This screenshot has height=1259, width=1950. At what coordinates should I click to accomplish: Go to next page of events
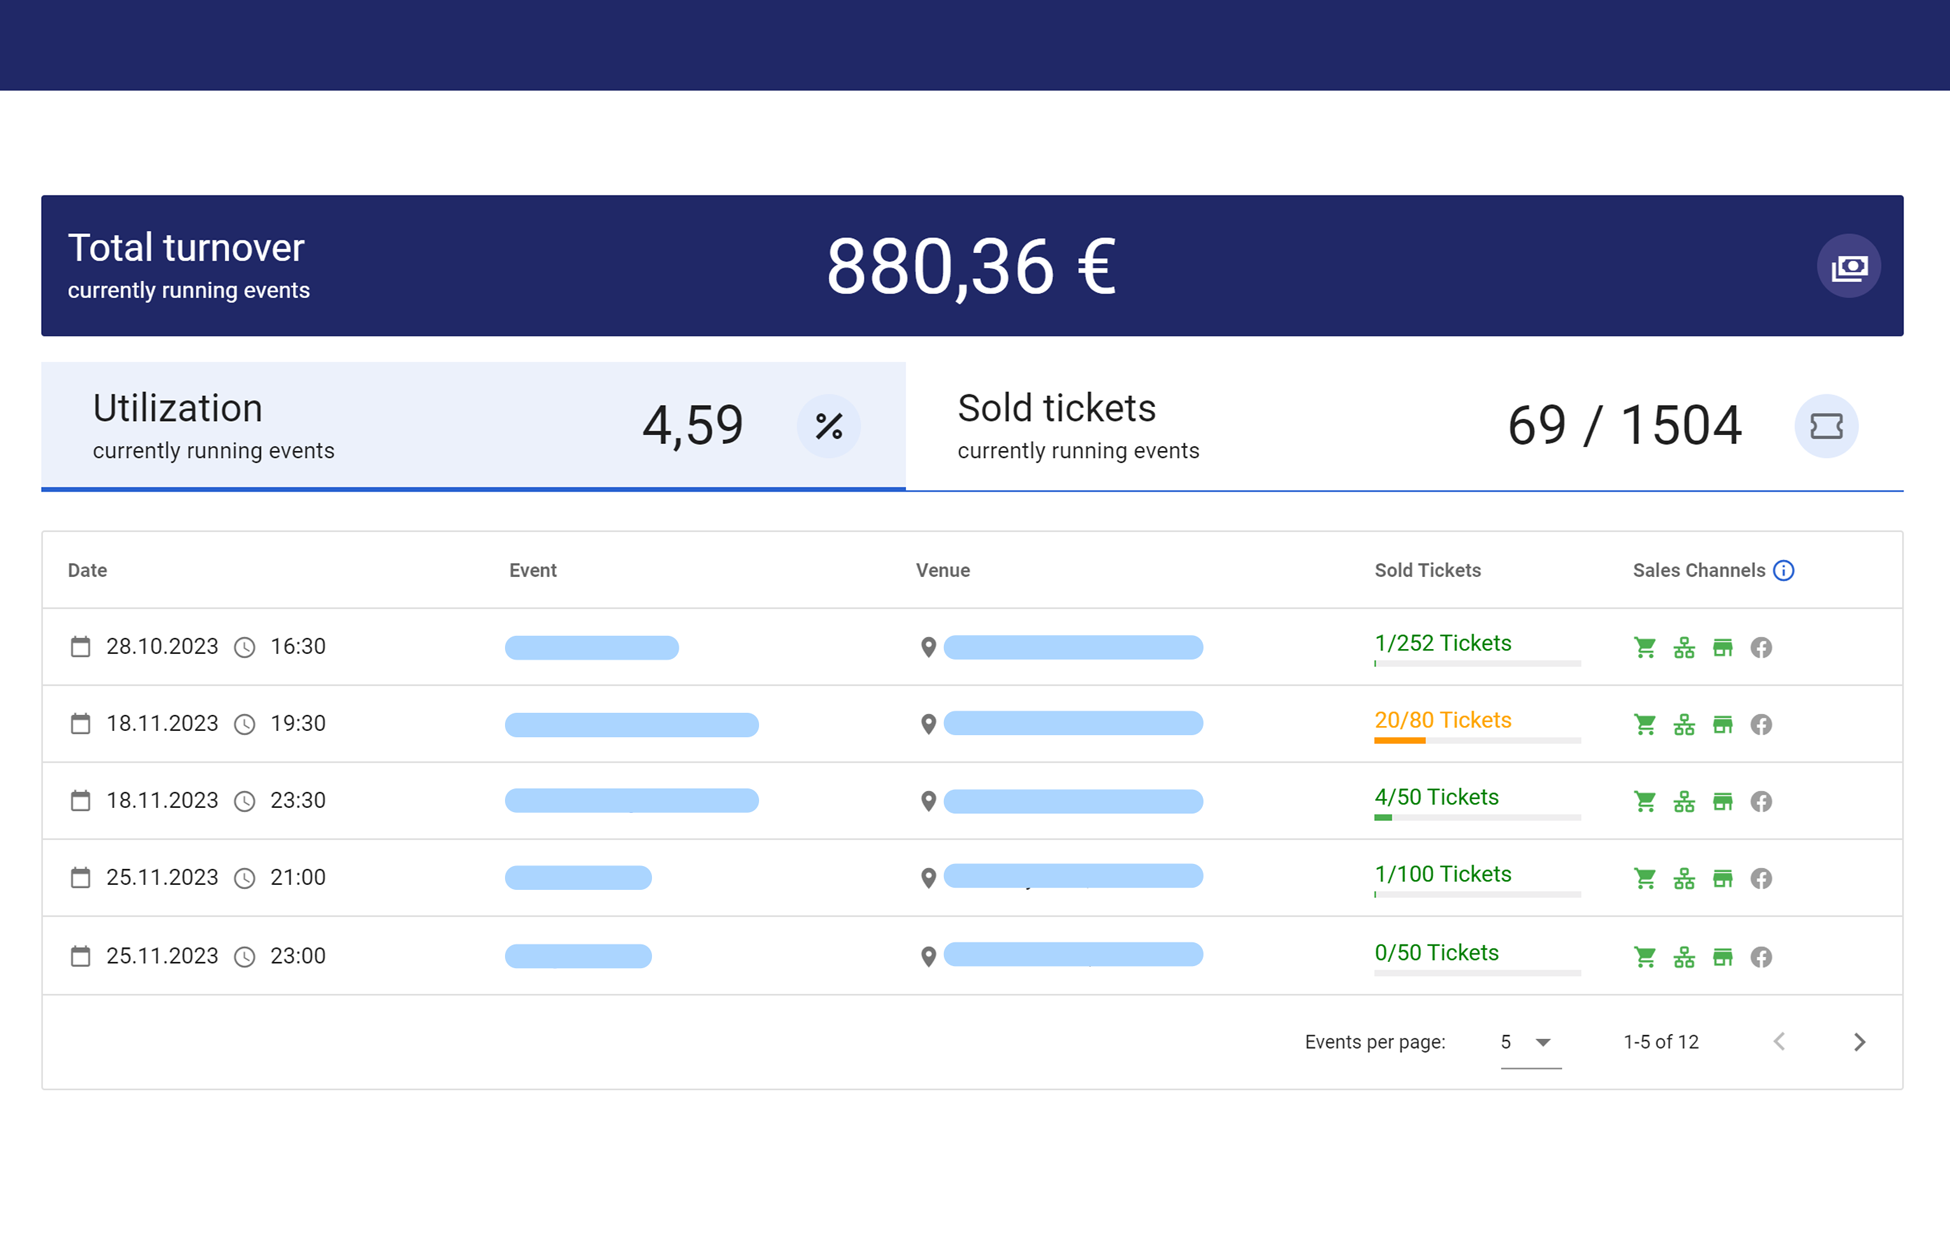[x=1859, y=1042]
